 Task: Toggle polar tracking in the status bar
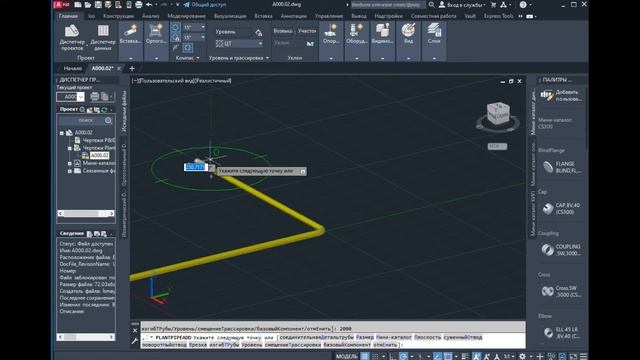[x=403, y=356]
